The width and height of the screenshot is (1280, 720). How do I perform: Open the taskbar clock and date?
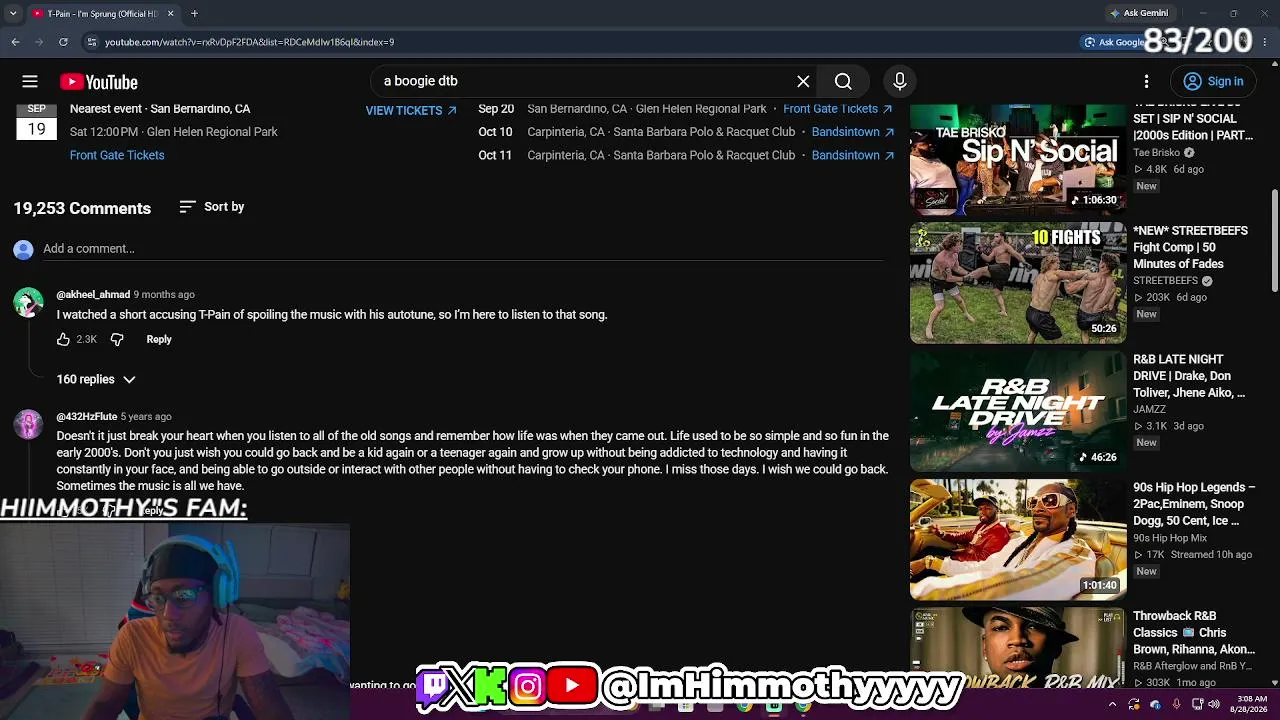tap(1251, 704)
